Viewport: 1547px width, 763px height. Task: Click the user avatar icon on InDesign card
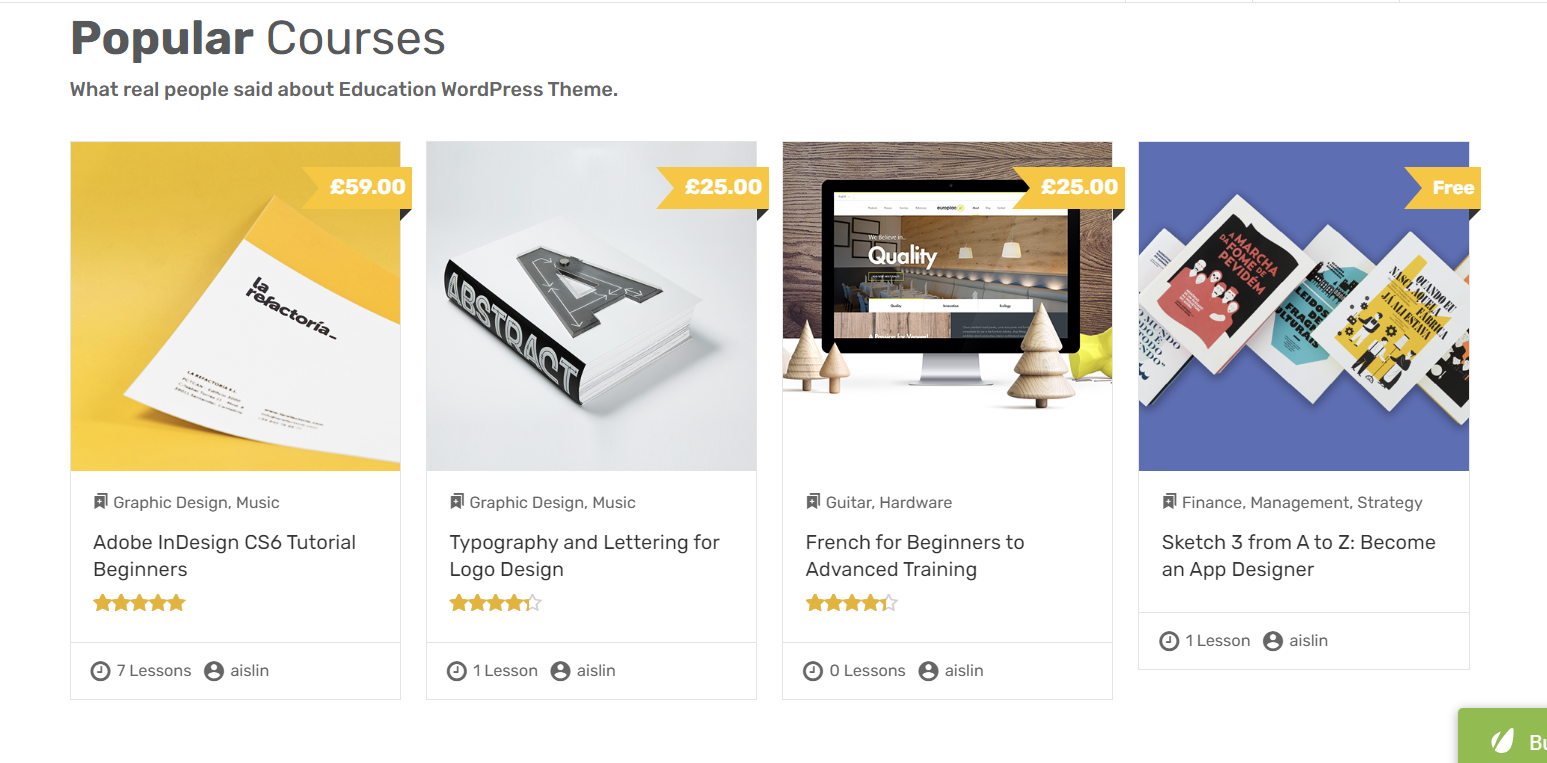point(214,671)
